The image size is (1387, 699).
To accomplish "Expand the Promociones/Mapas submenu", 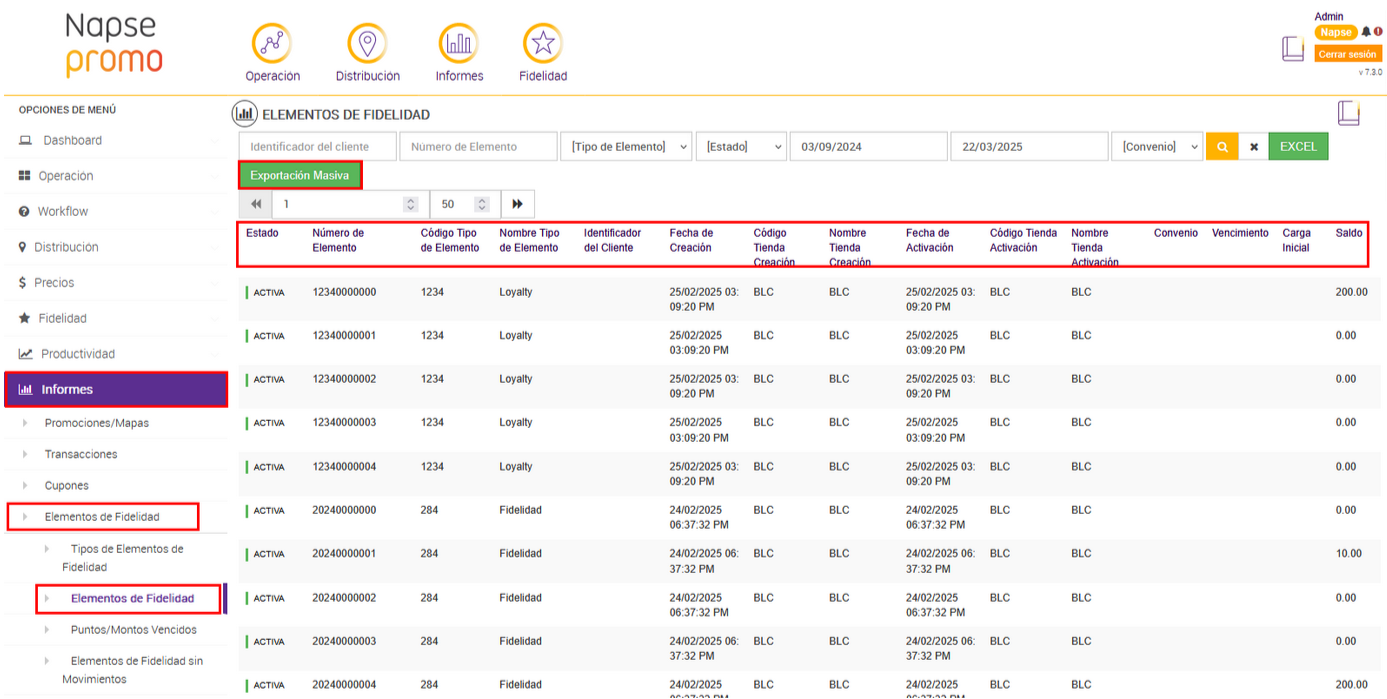I will pyautogui.click(x=96, y=423).
